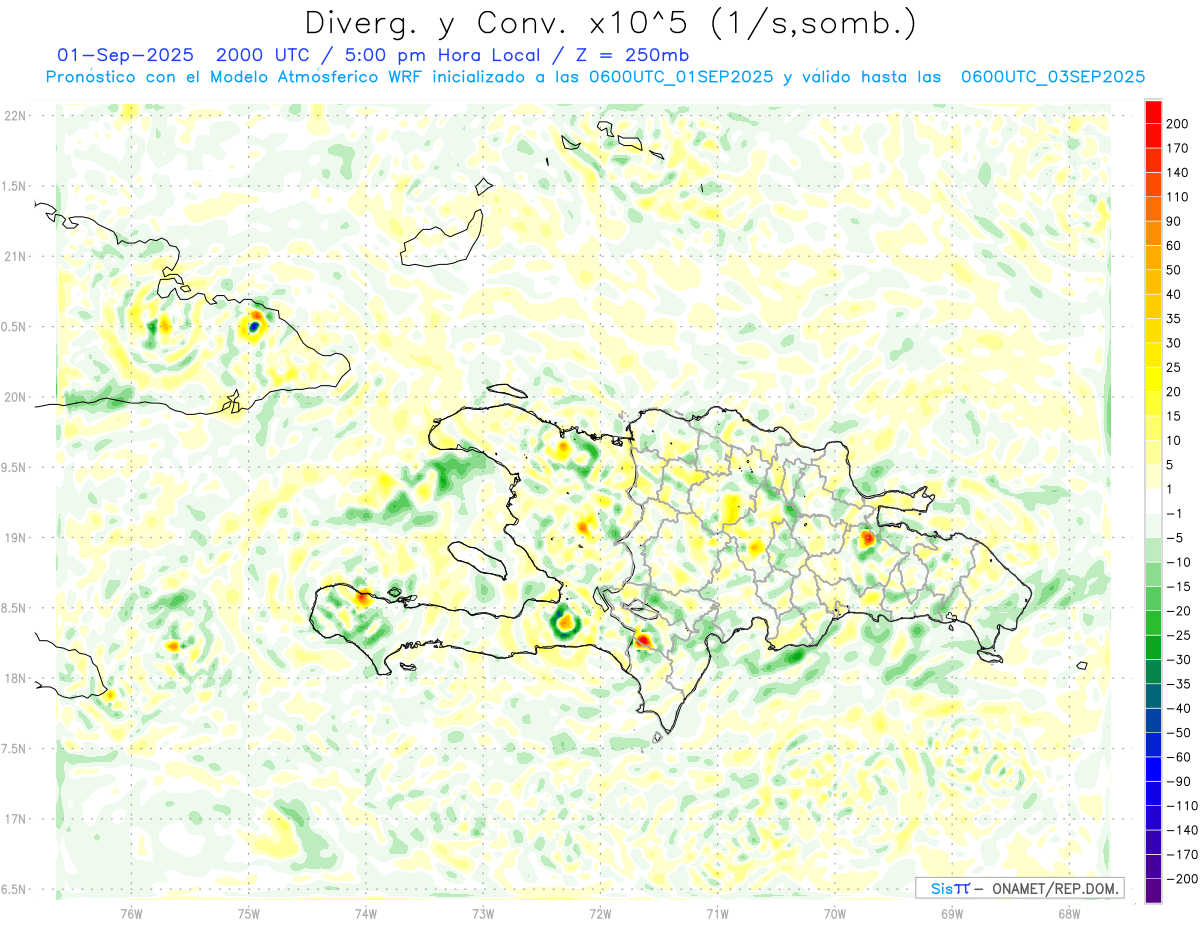Click the "76W" longitude label
1200x927 pixels.
click(131, 913)
